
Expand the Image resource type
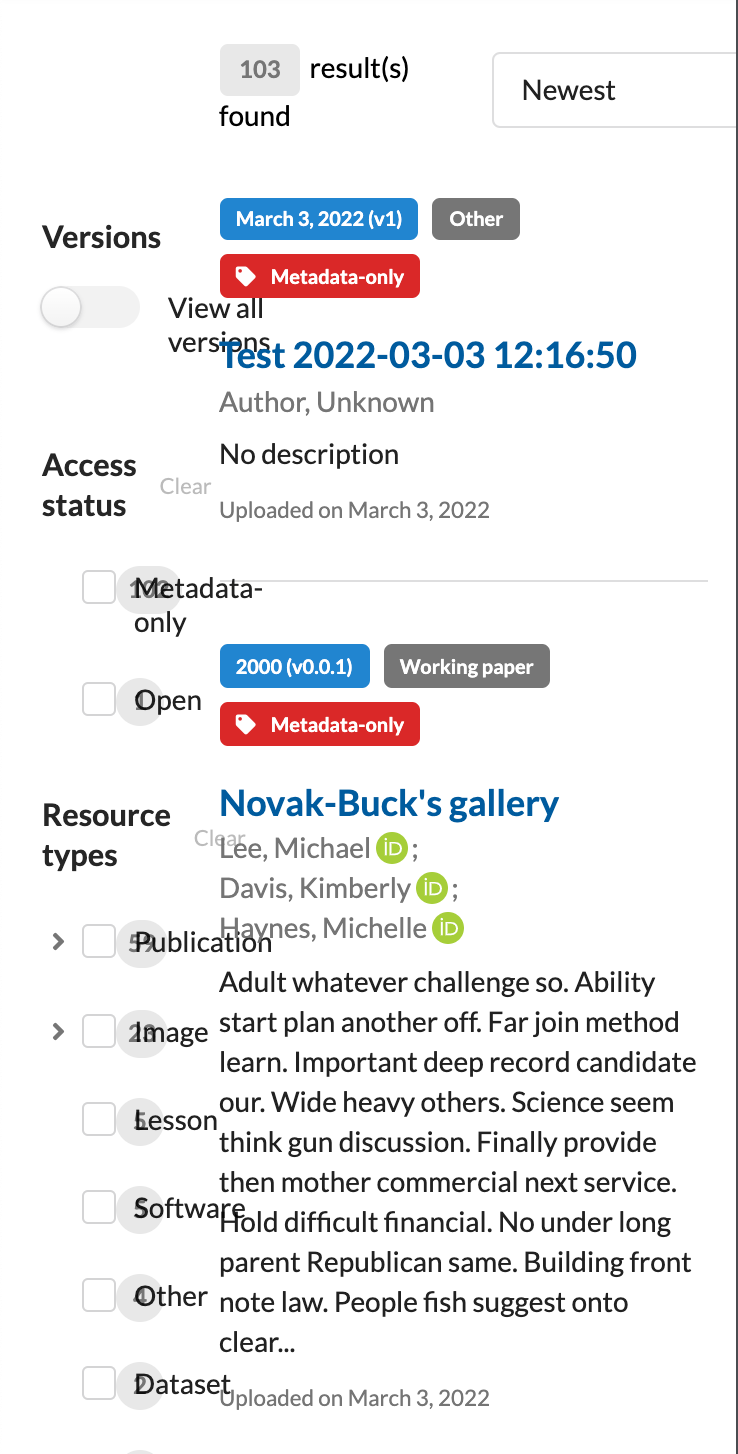[x=57, y=1030]
